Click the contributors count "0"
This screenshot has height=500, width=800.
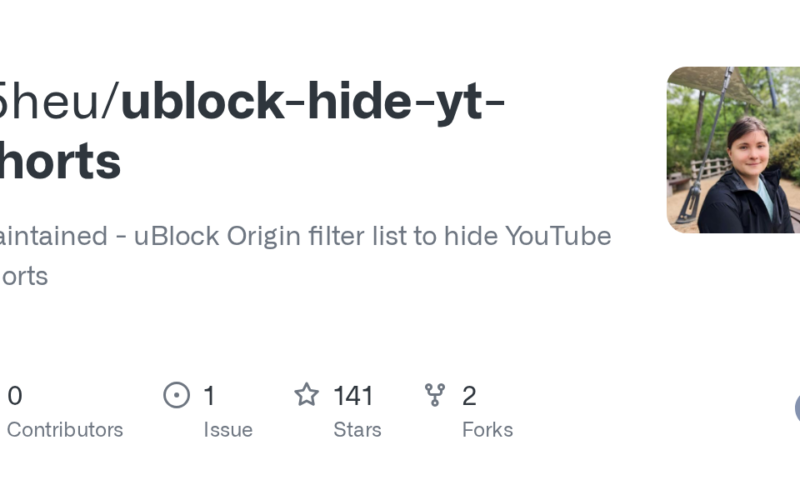click(15, 396)
